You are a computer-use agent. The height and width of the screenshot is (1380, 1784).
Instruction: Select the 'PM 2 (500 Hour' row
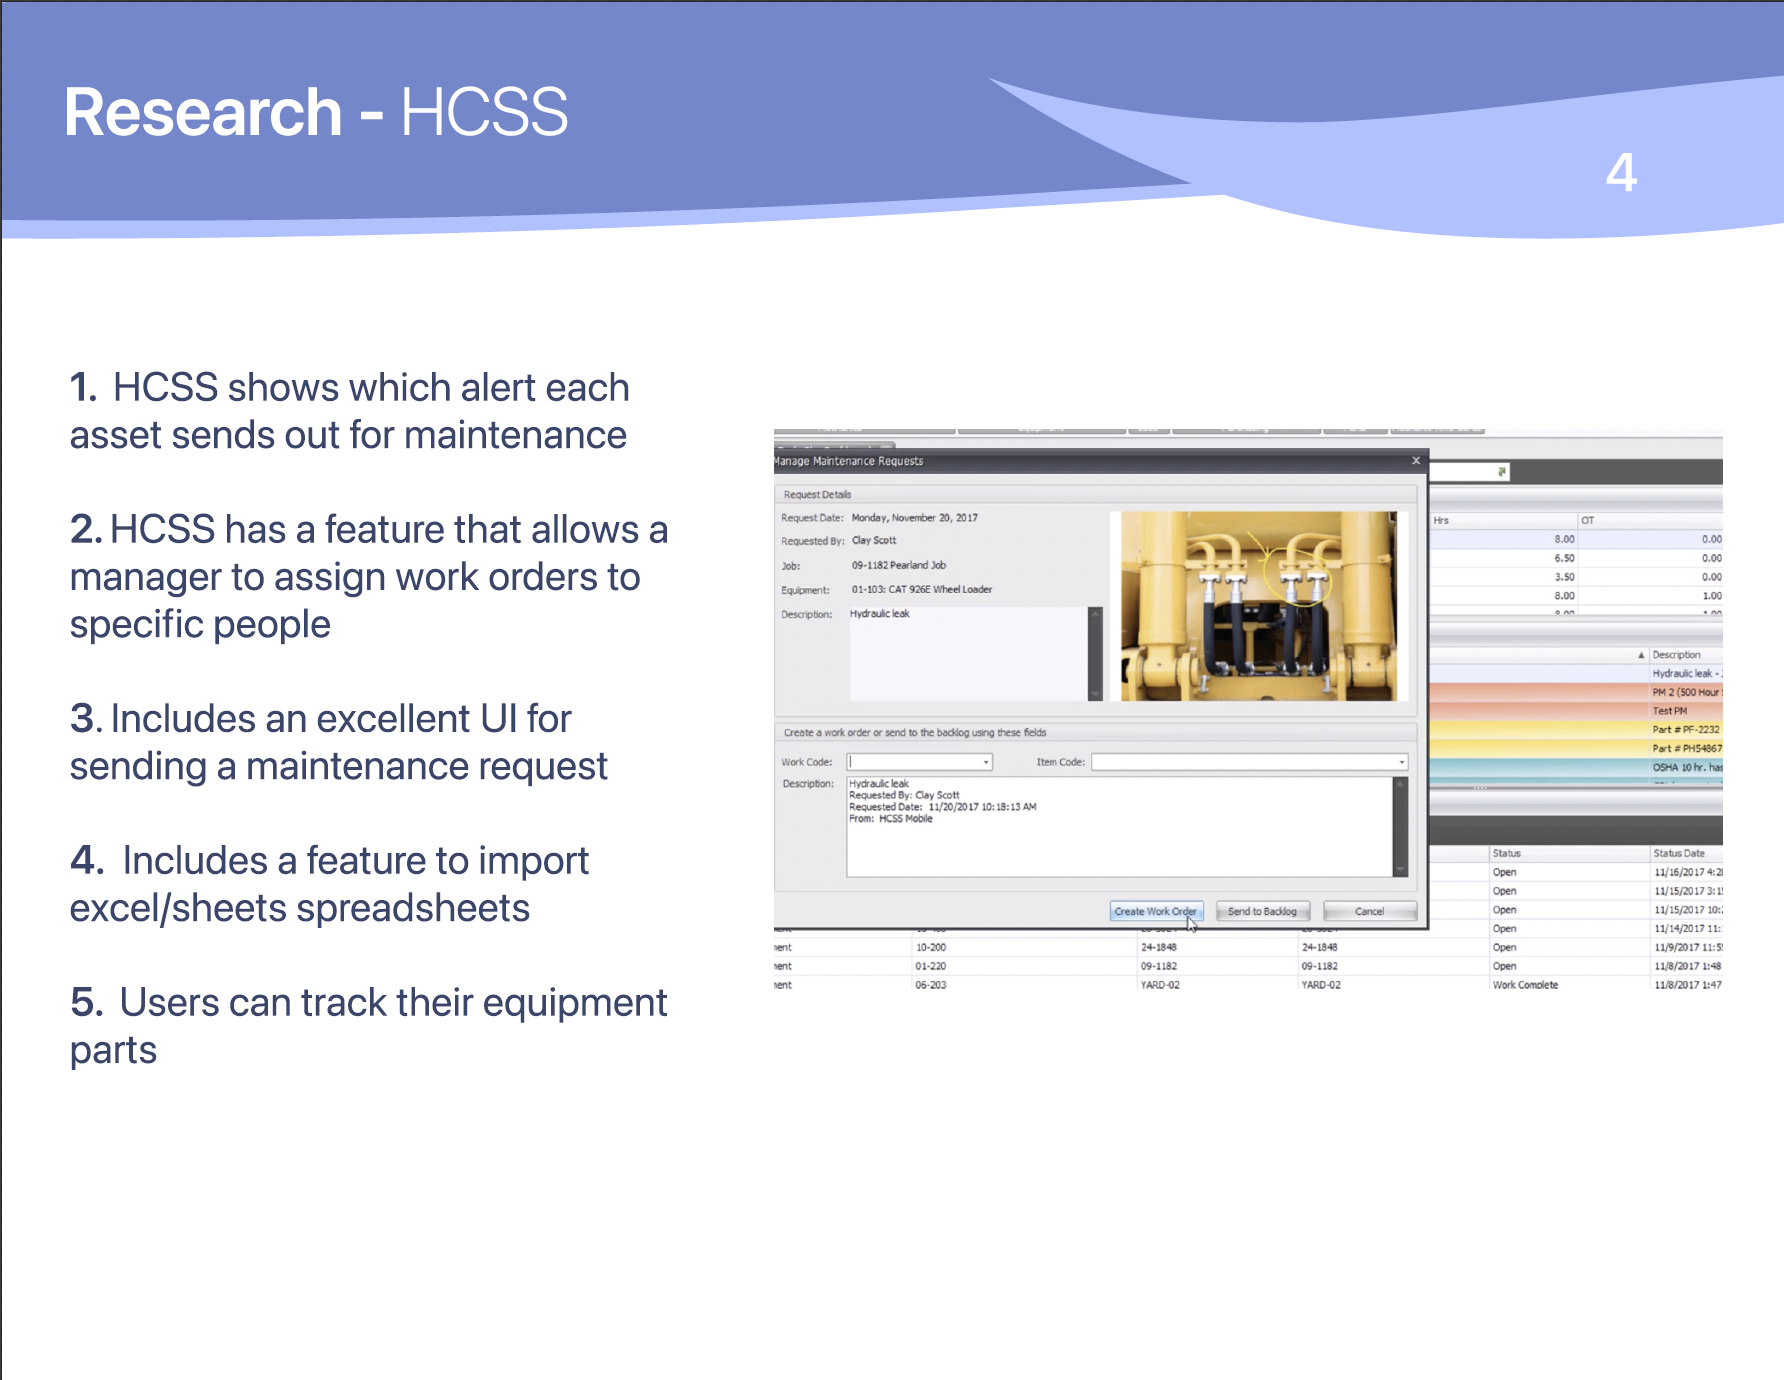(x=1576, y=692)
